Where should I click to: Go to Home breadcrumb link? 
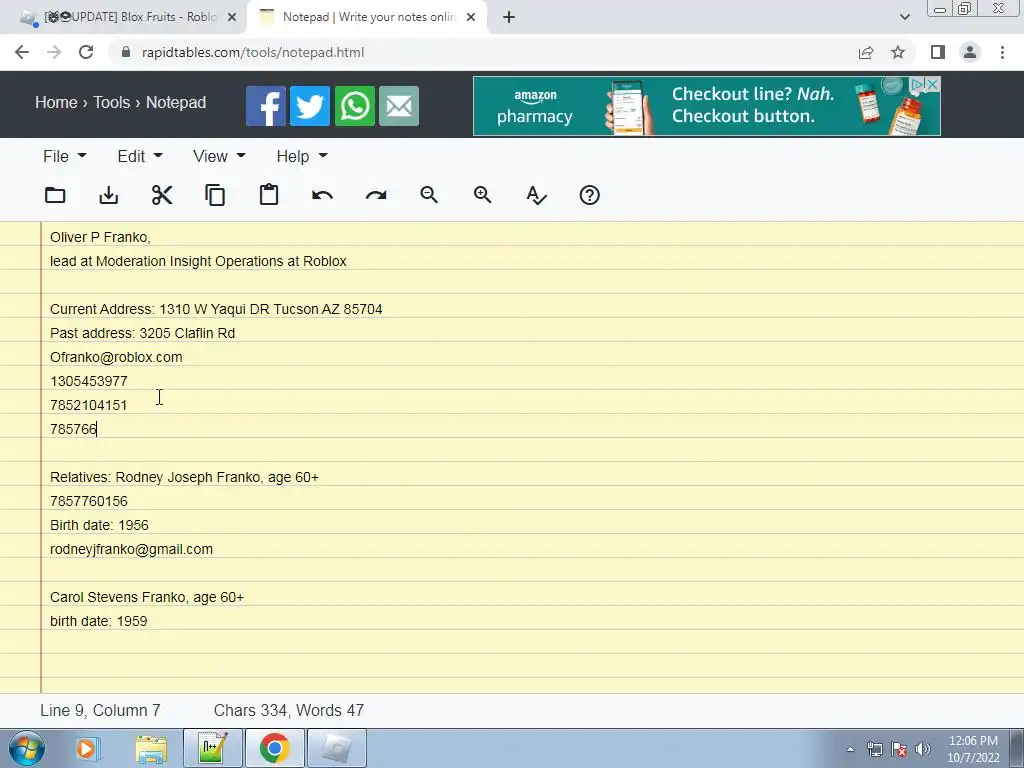(56, 103)
